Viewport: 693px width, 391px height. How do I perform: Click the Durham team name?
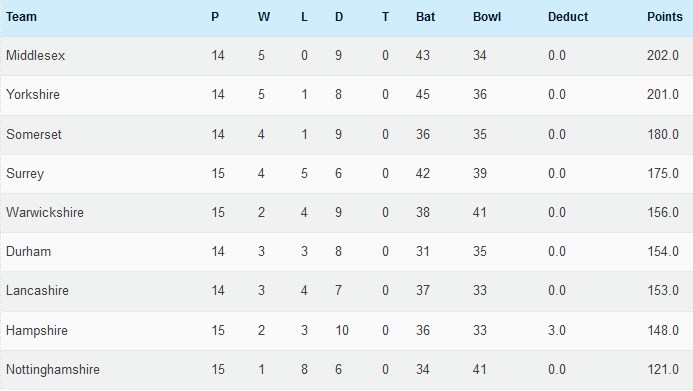[28, 251]
